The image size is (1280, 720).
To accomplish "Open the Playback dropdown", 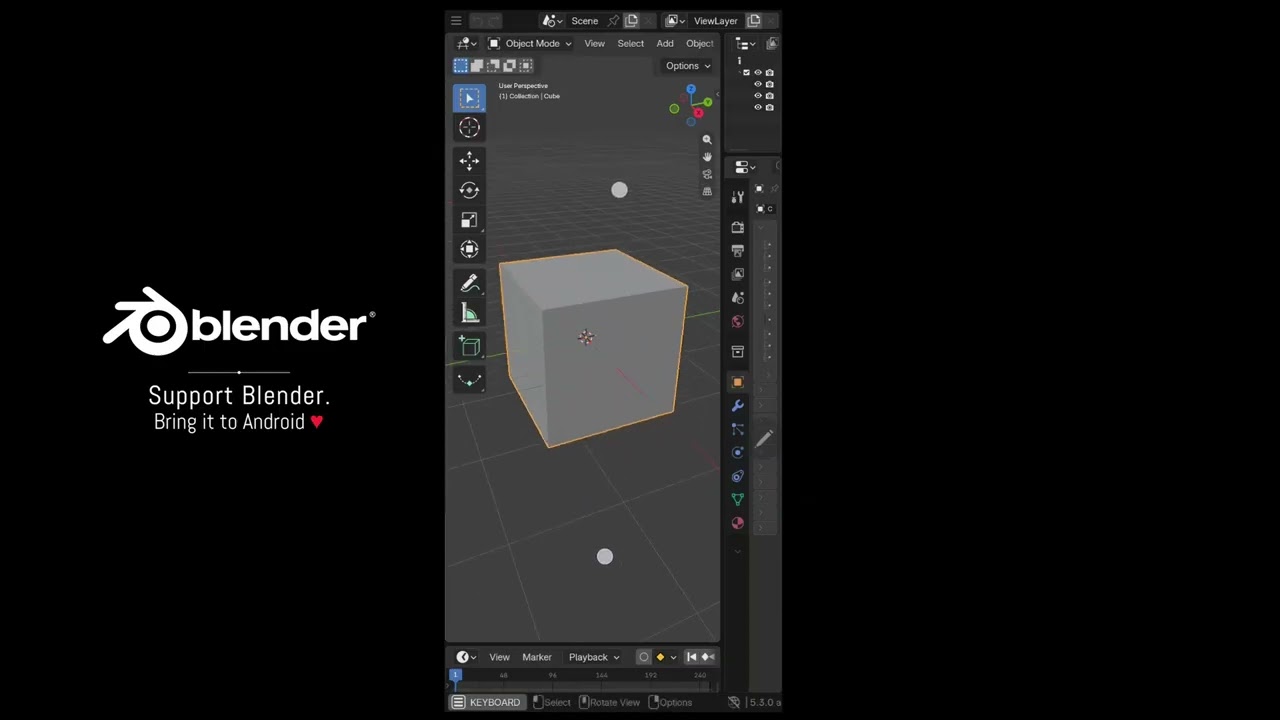I will (594, 657).
